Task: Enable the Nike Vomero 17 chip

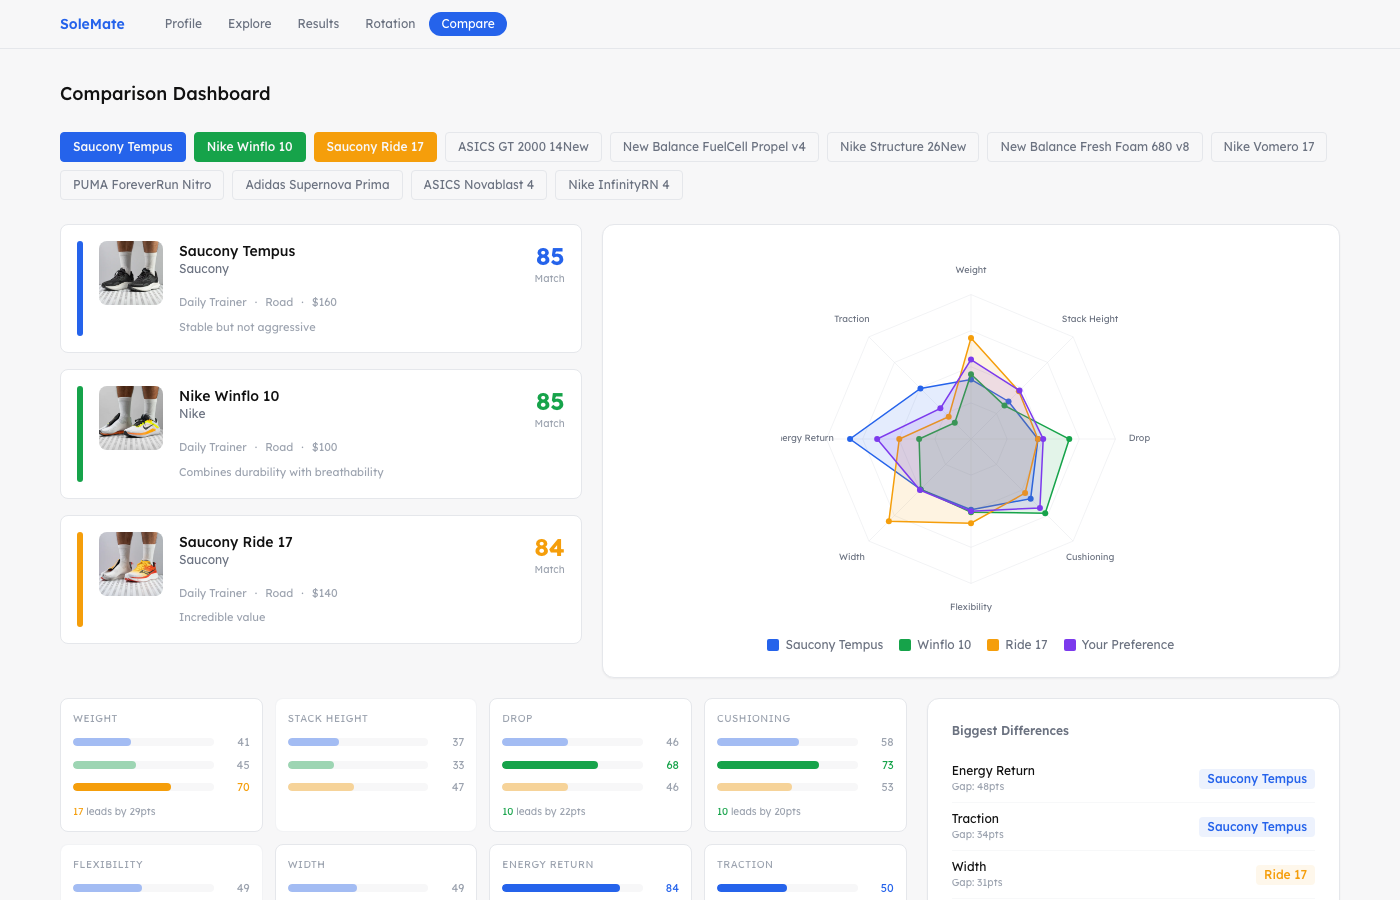Action: pos(1268,146)
